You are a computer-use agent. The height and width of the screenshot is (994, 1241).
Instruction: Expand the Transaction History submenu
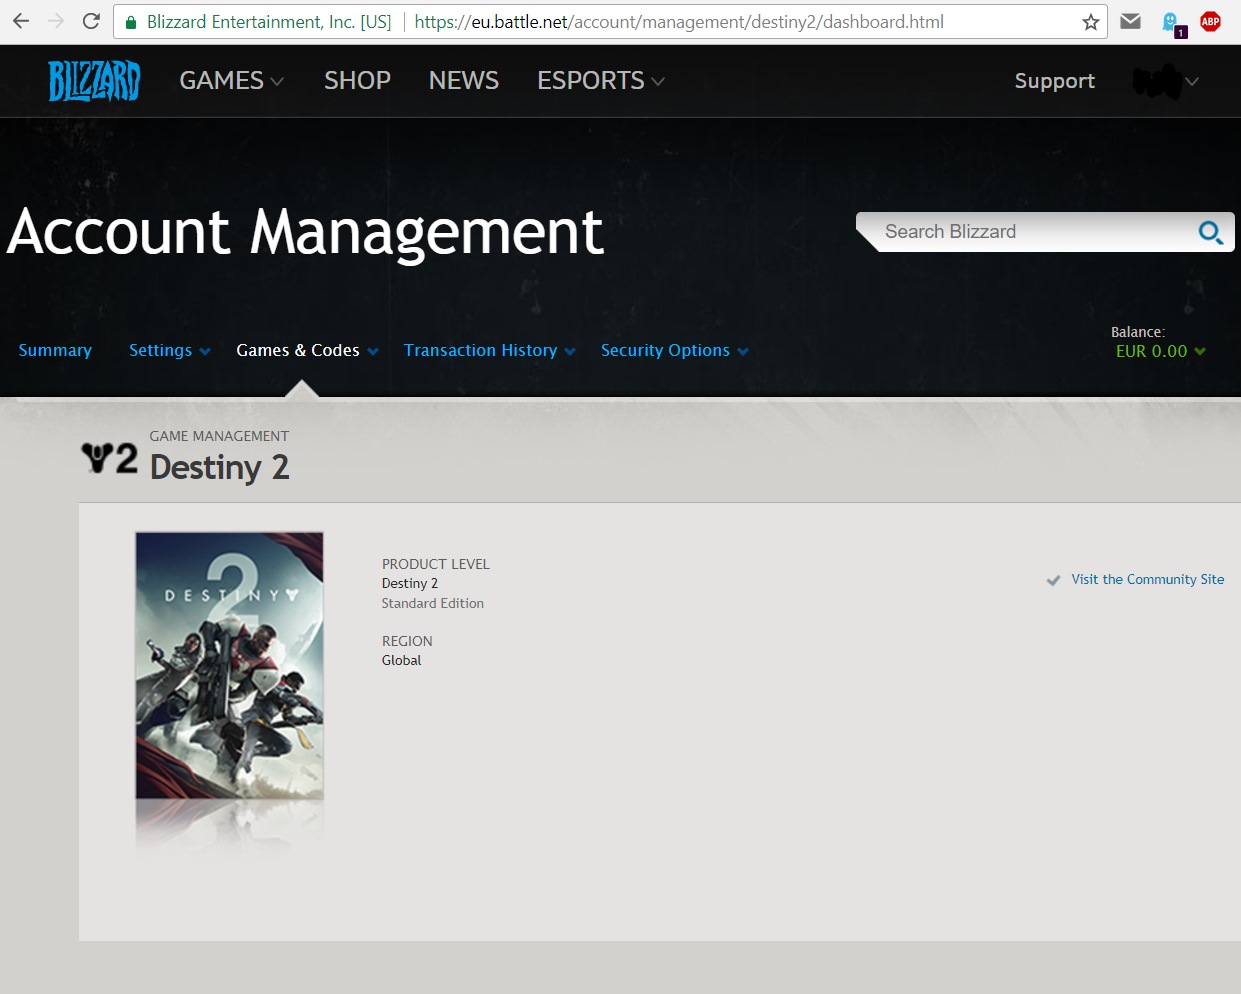coord(570,351)
